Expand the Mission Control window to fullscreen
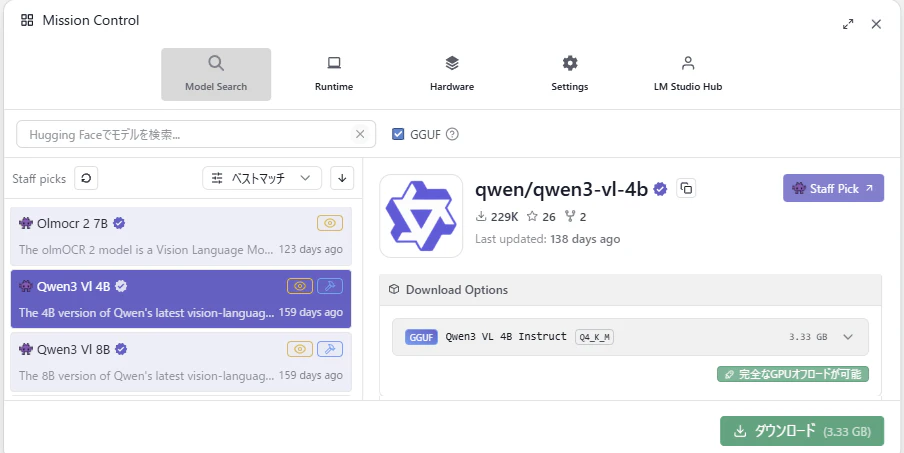Image resolution: width=904 pixels, height=453 pixels. click(848, 24)
